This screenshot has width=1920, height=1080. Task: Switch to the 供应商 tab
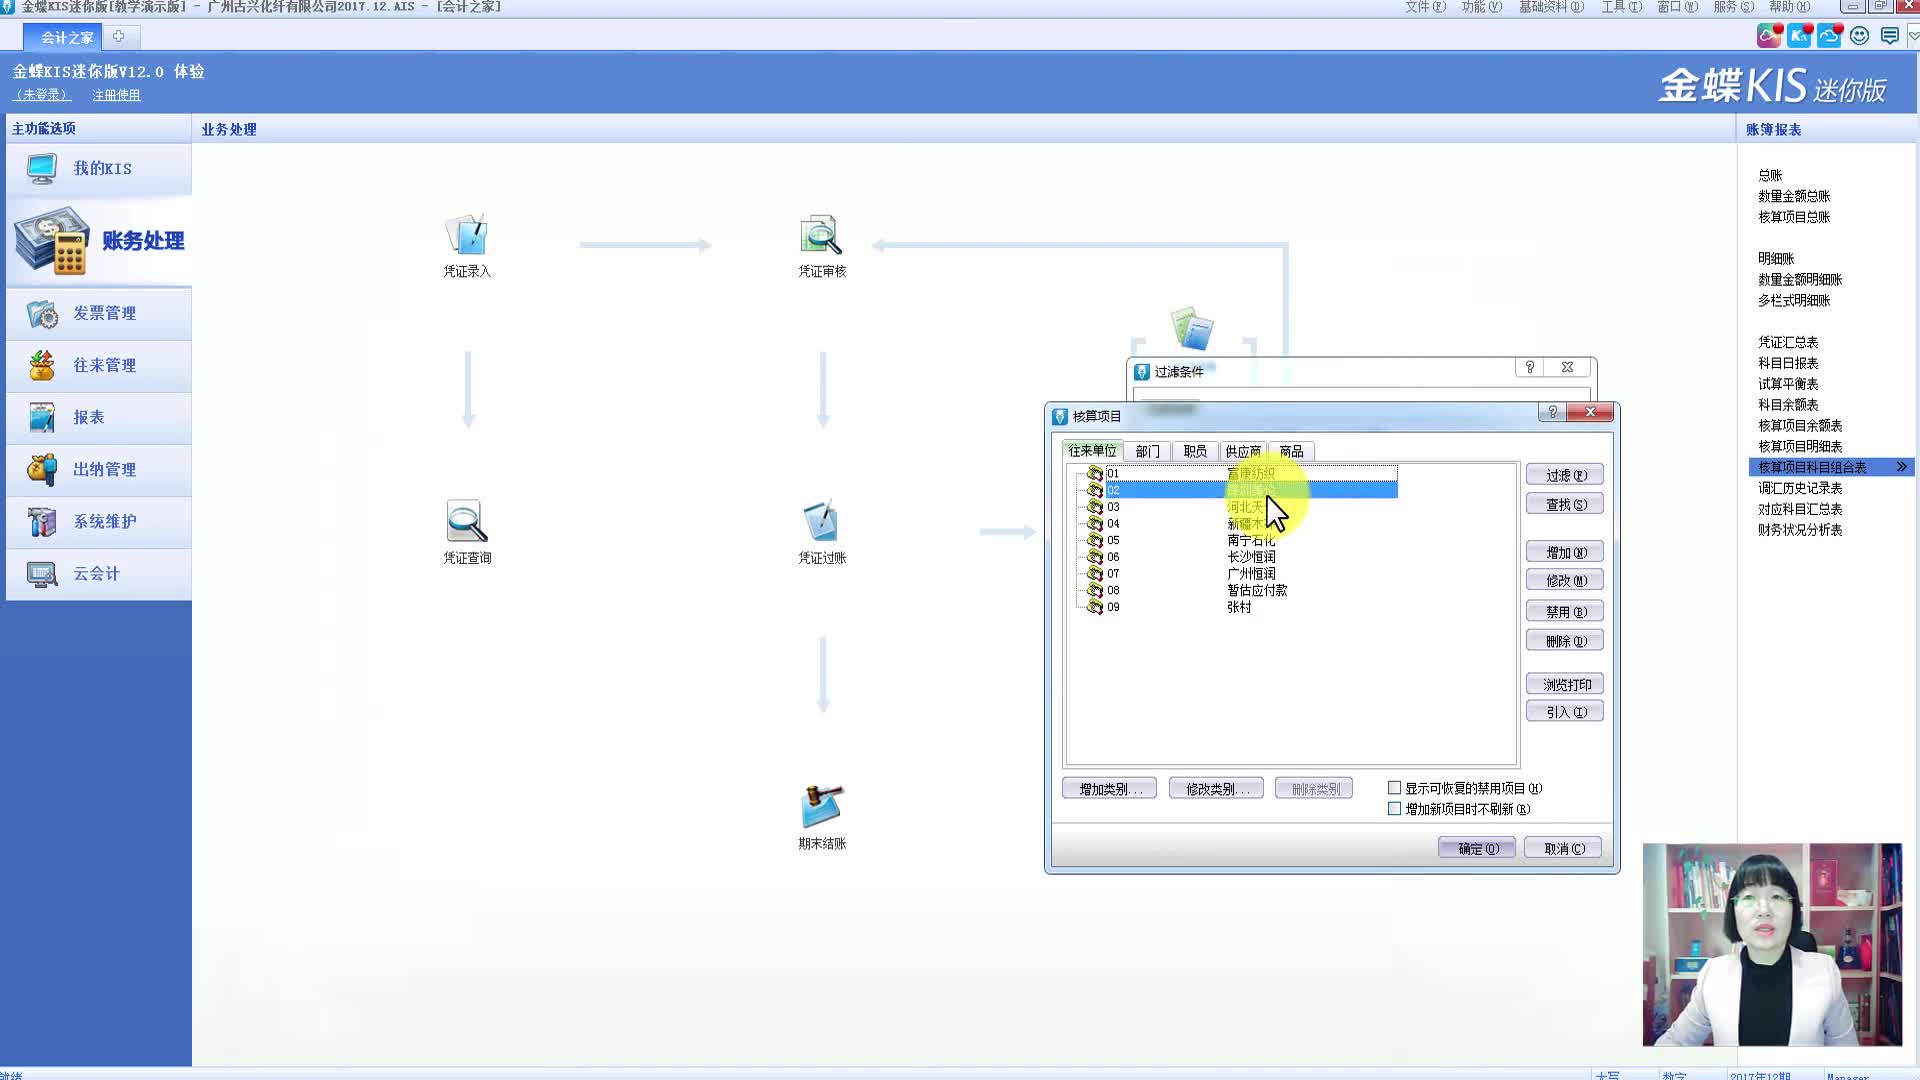point(1243,451)
